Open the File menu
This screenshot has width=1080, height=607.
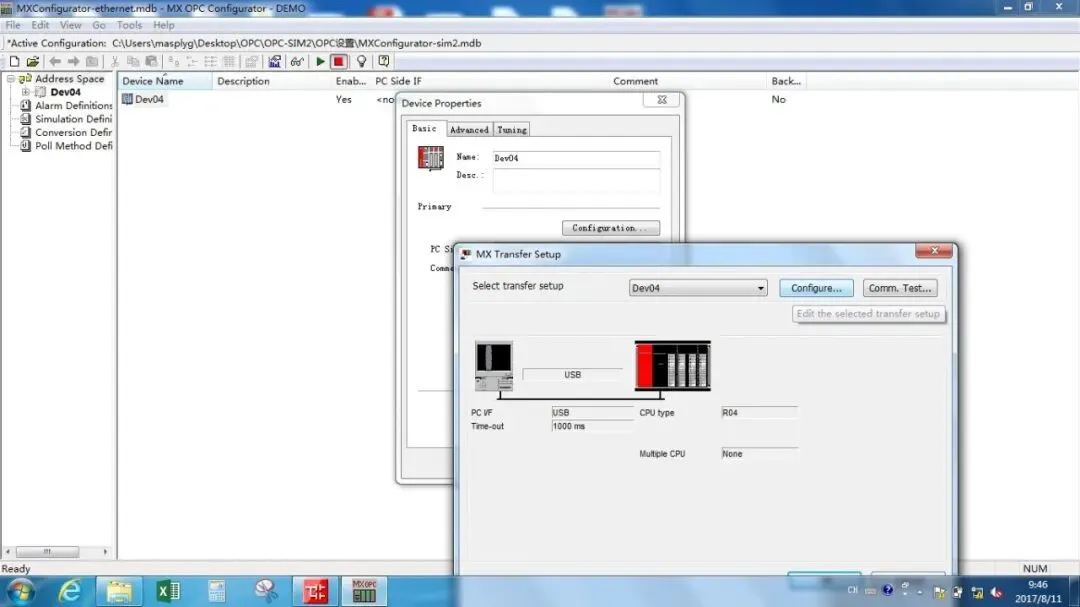pyautogui.click(x=13, y=25)
